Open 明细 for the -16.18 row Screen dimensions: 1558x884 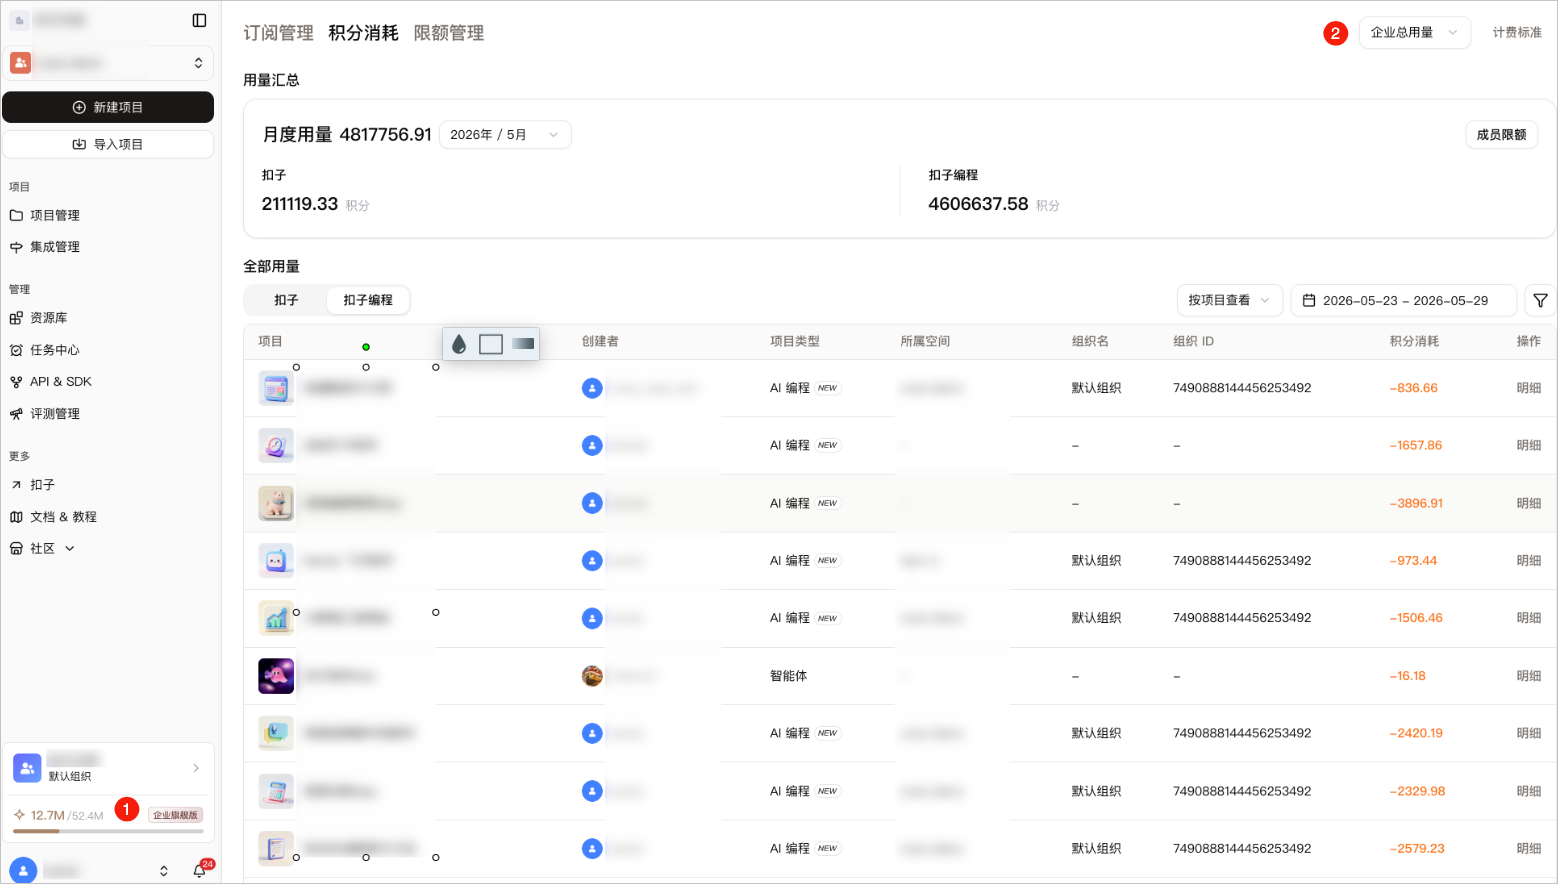pos(1528,676)
